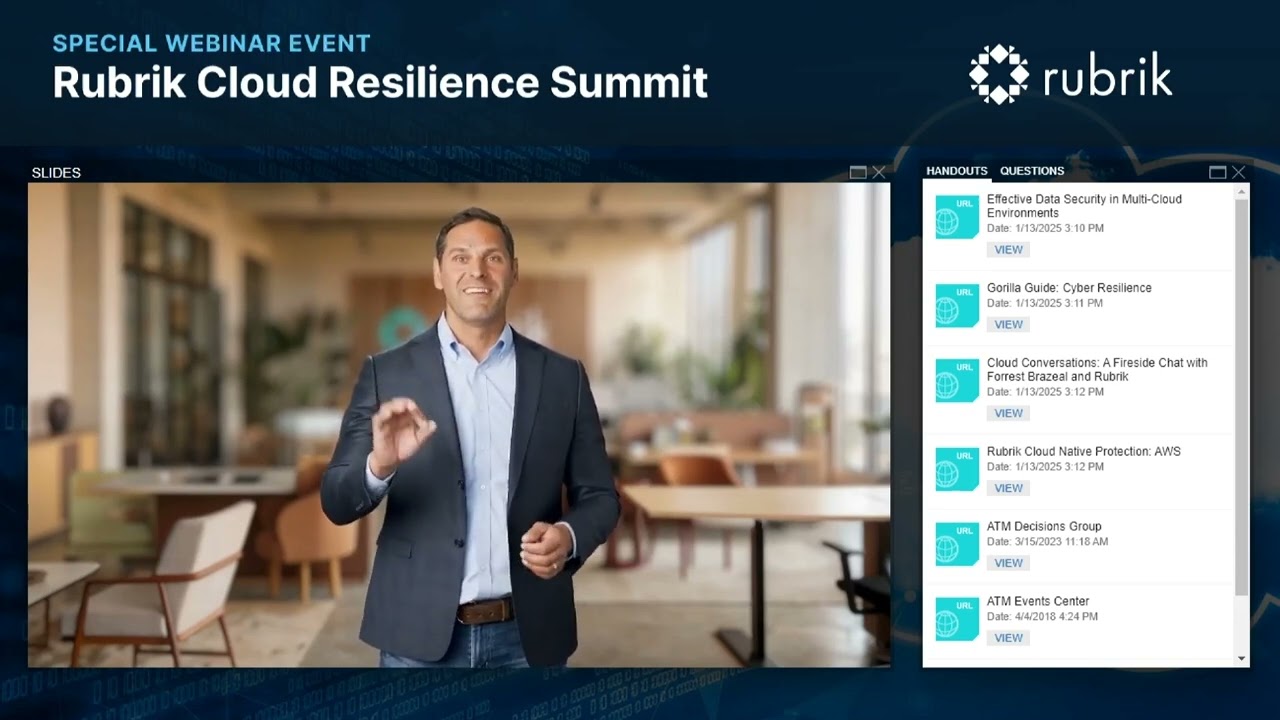
Task: Click the presenter video in SLIDES panel
Action: tap(459, 425)
